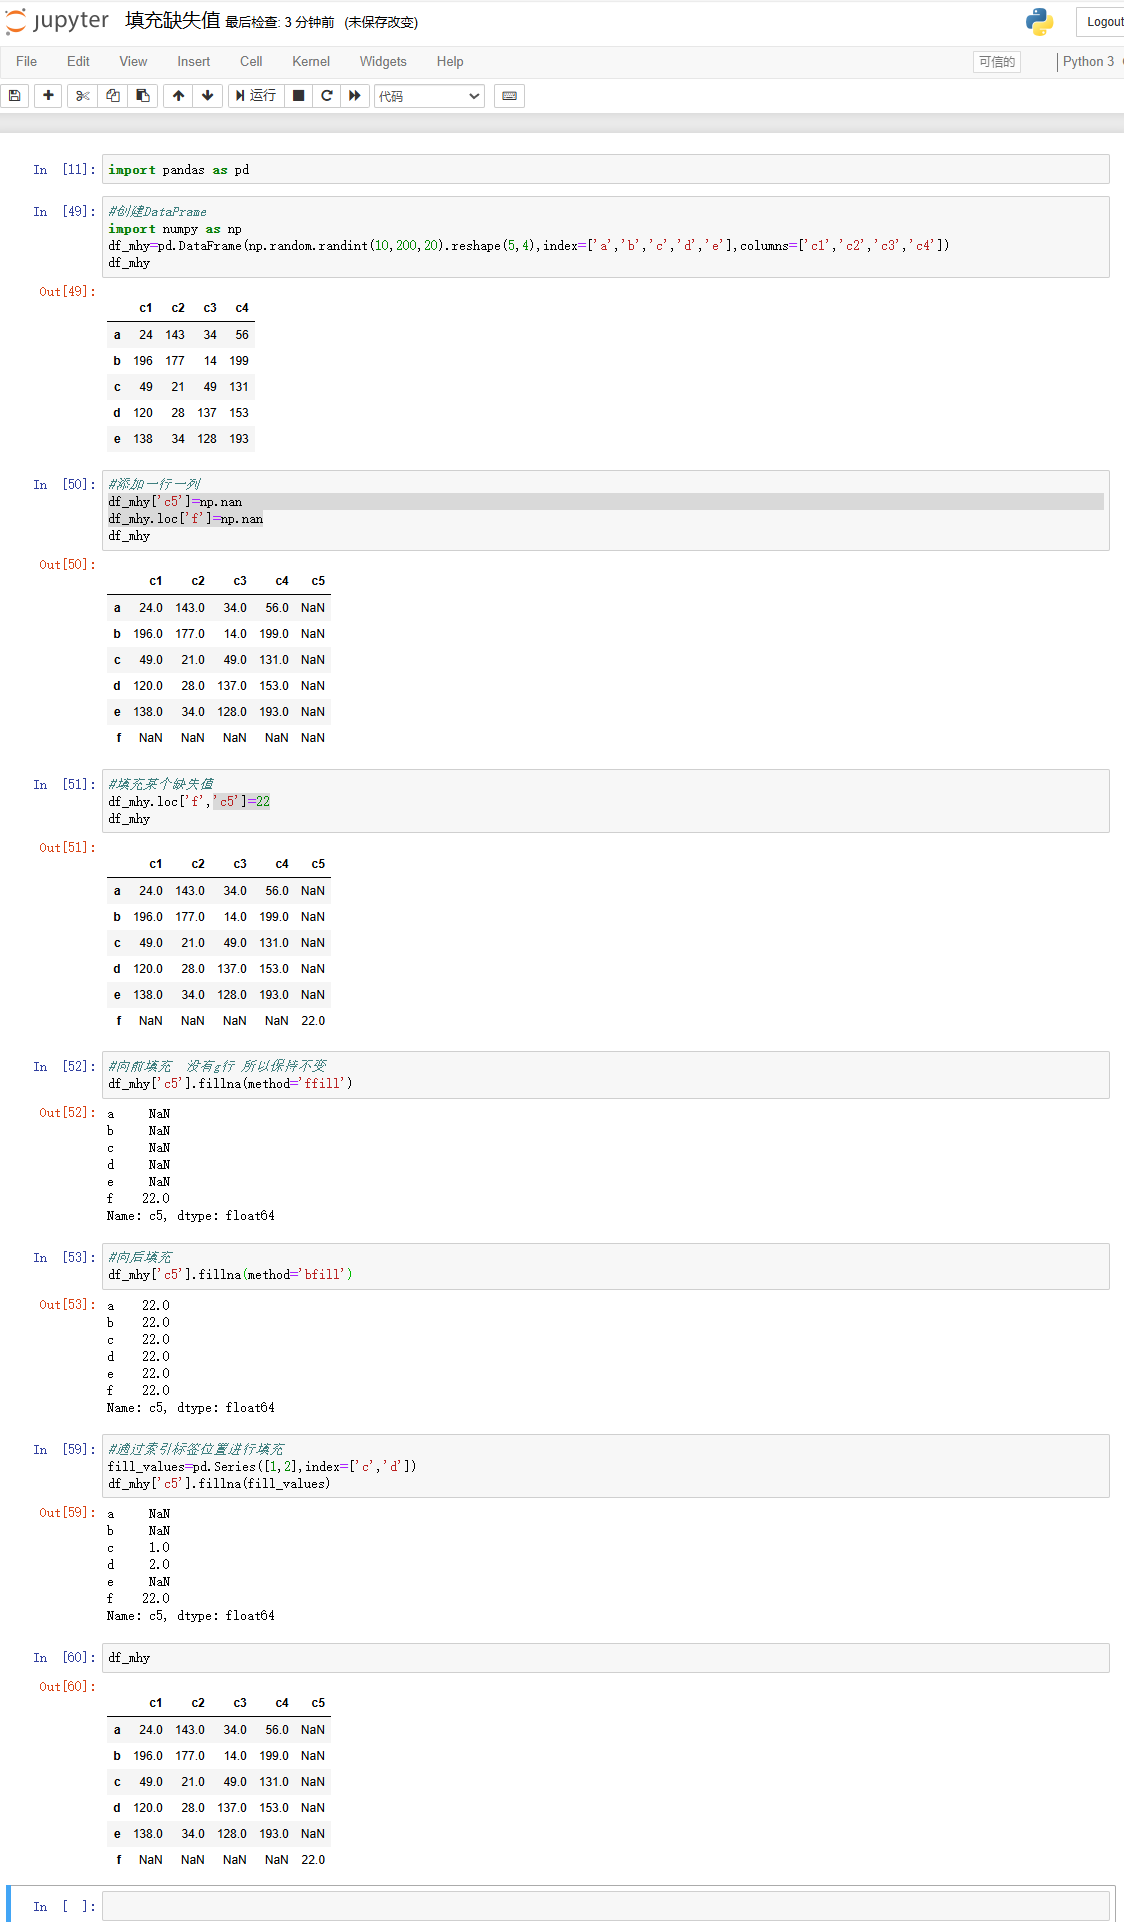Screen dimensions: 1124x1922
Task: Click c5 column header in Out[50] table
Action: click(318, 581)
